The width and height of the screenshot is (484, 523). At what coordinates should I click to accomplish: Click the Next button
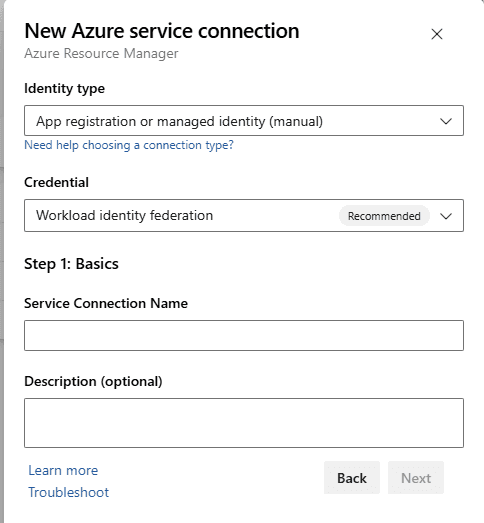[x=416, y=478]
